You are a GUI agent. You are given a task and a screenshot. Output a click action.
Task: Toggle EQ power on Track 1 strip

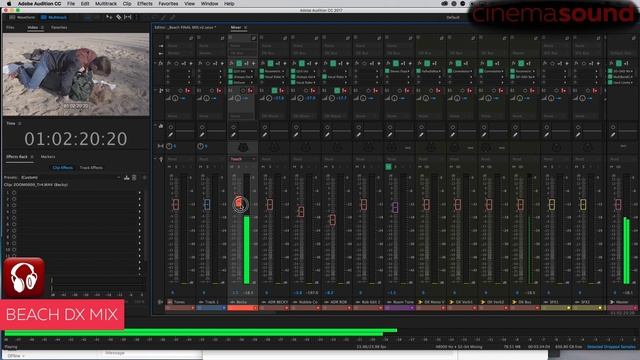click(x=202, y=127)
